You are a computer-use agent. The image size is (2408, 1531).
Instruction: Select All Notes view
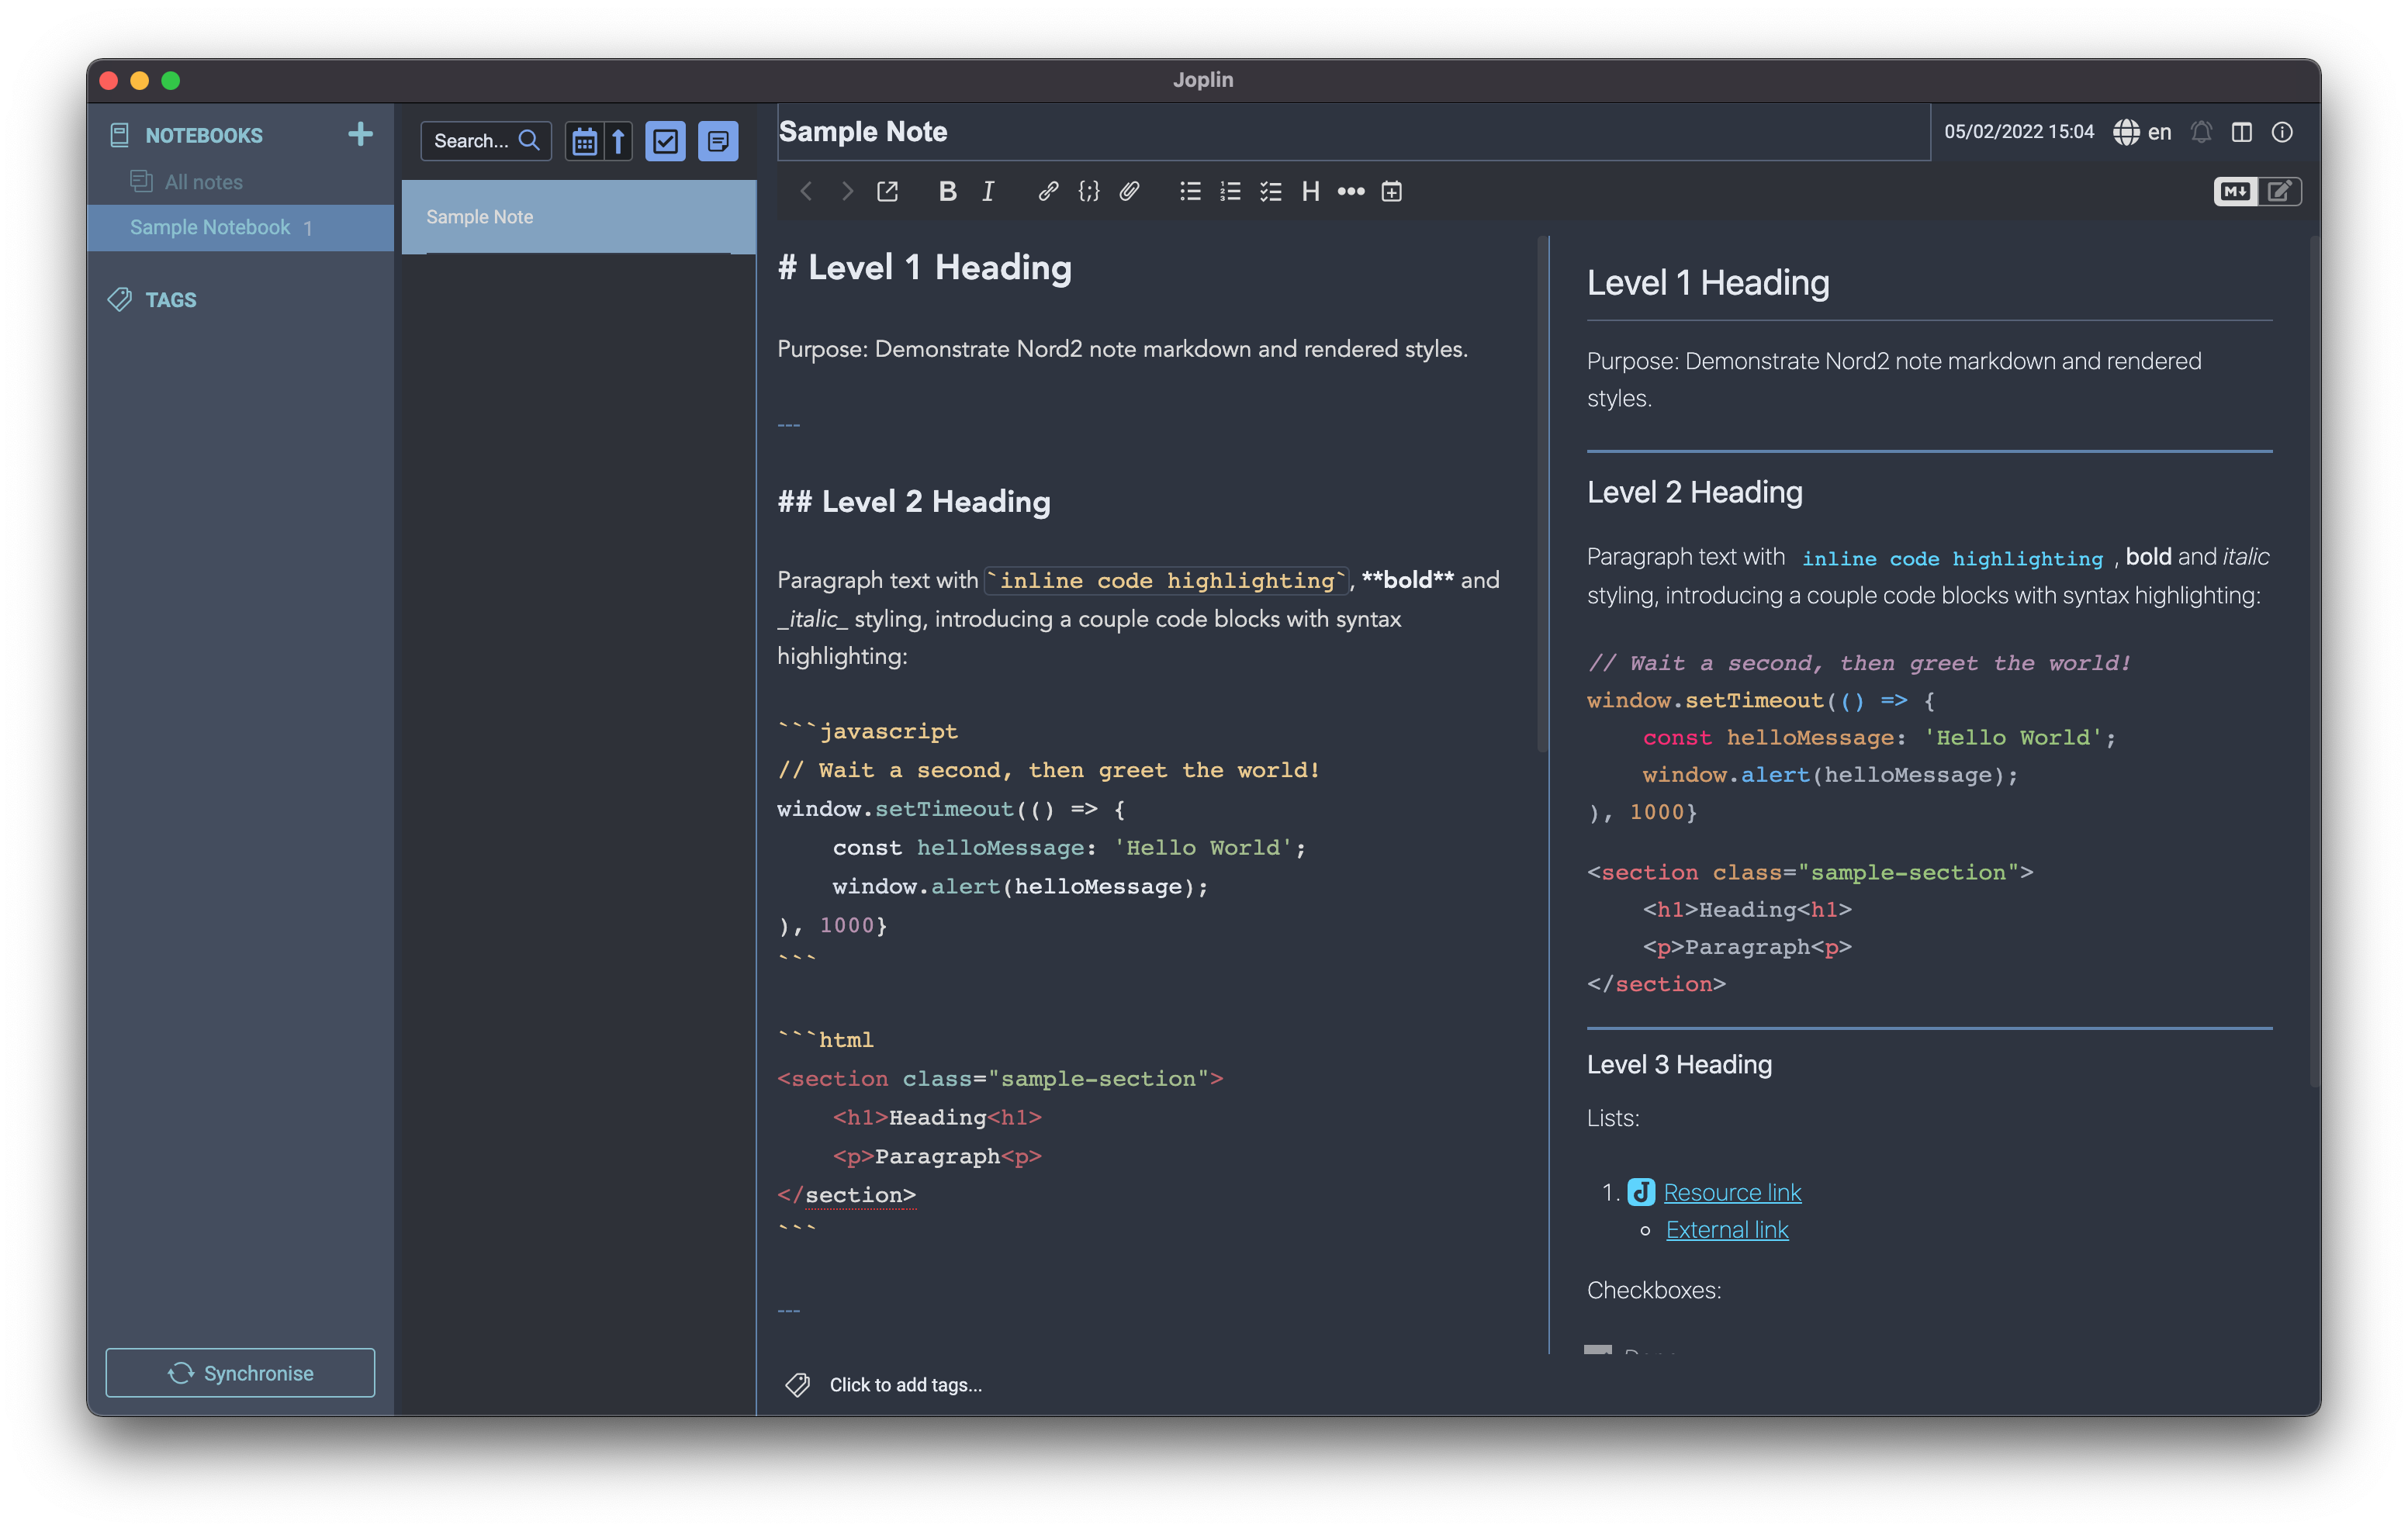click(x=202, y=181)
